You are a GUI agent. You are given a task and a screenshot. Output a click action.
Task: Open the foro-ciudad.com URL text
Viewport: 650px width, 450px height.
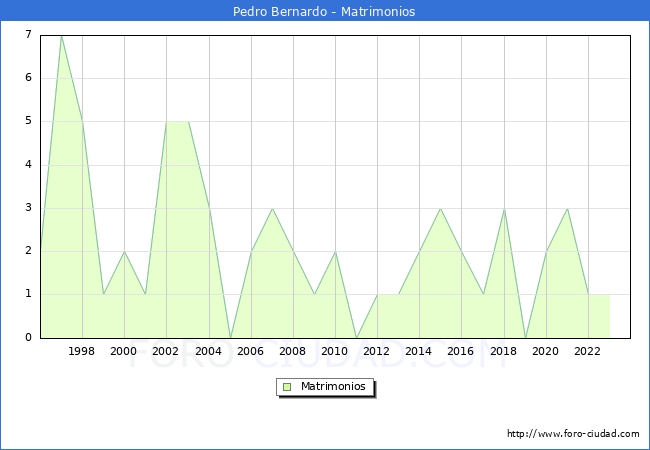pyautogui.click(x=573, y=434)
